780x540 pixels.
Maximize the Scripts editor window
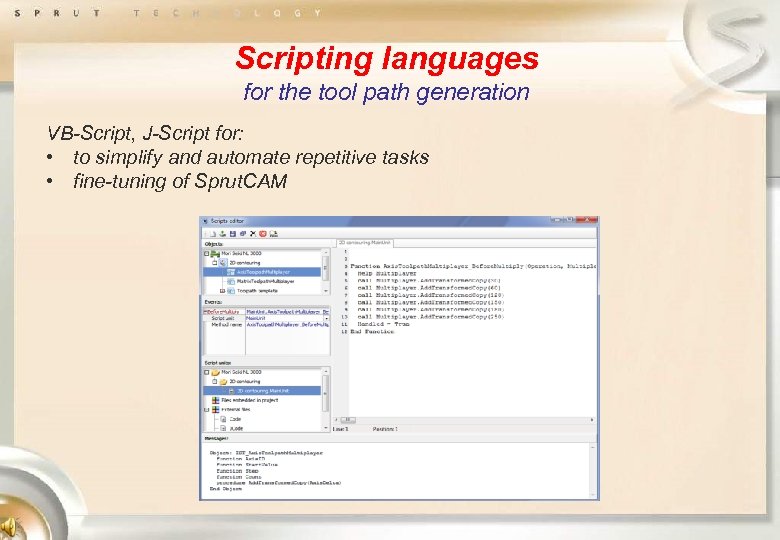[x=569, y=219]
